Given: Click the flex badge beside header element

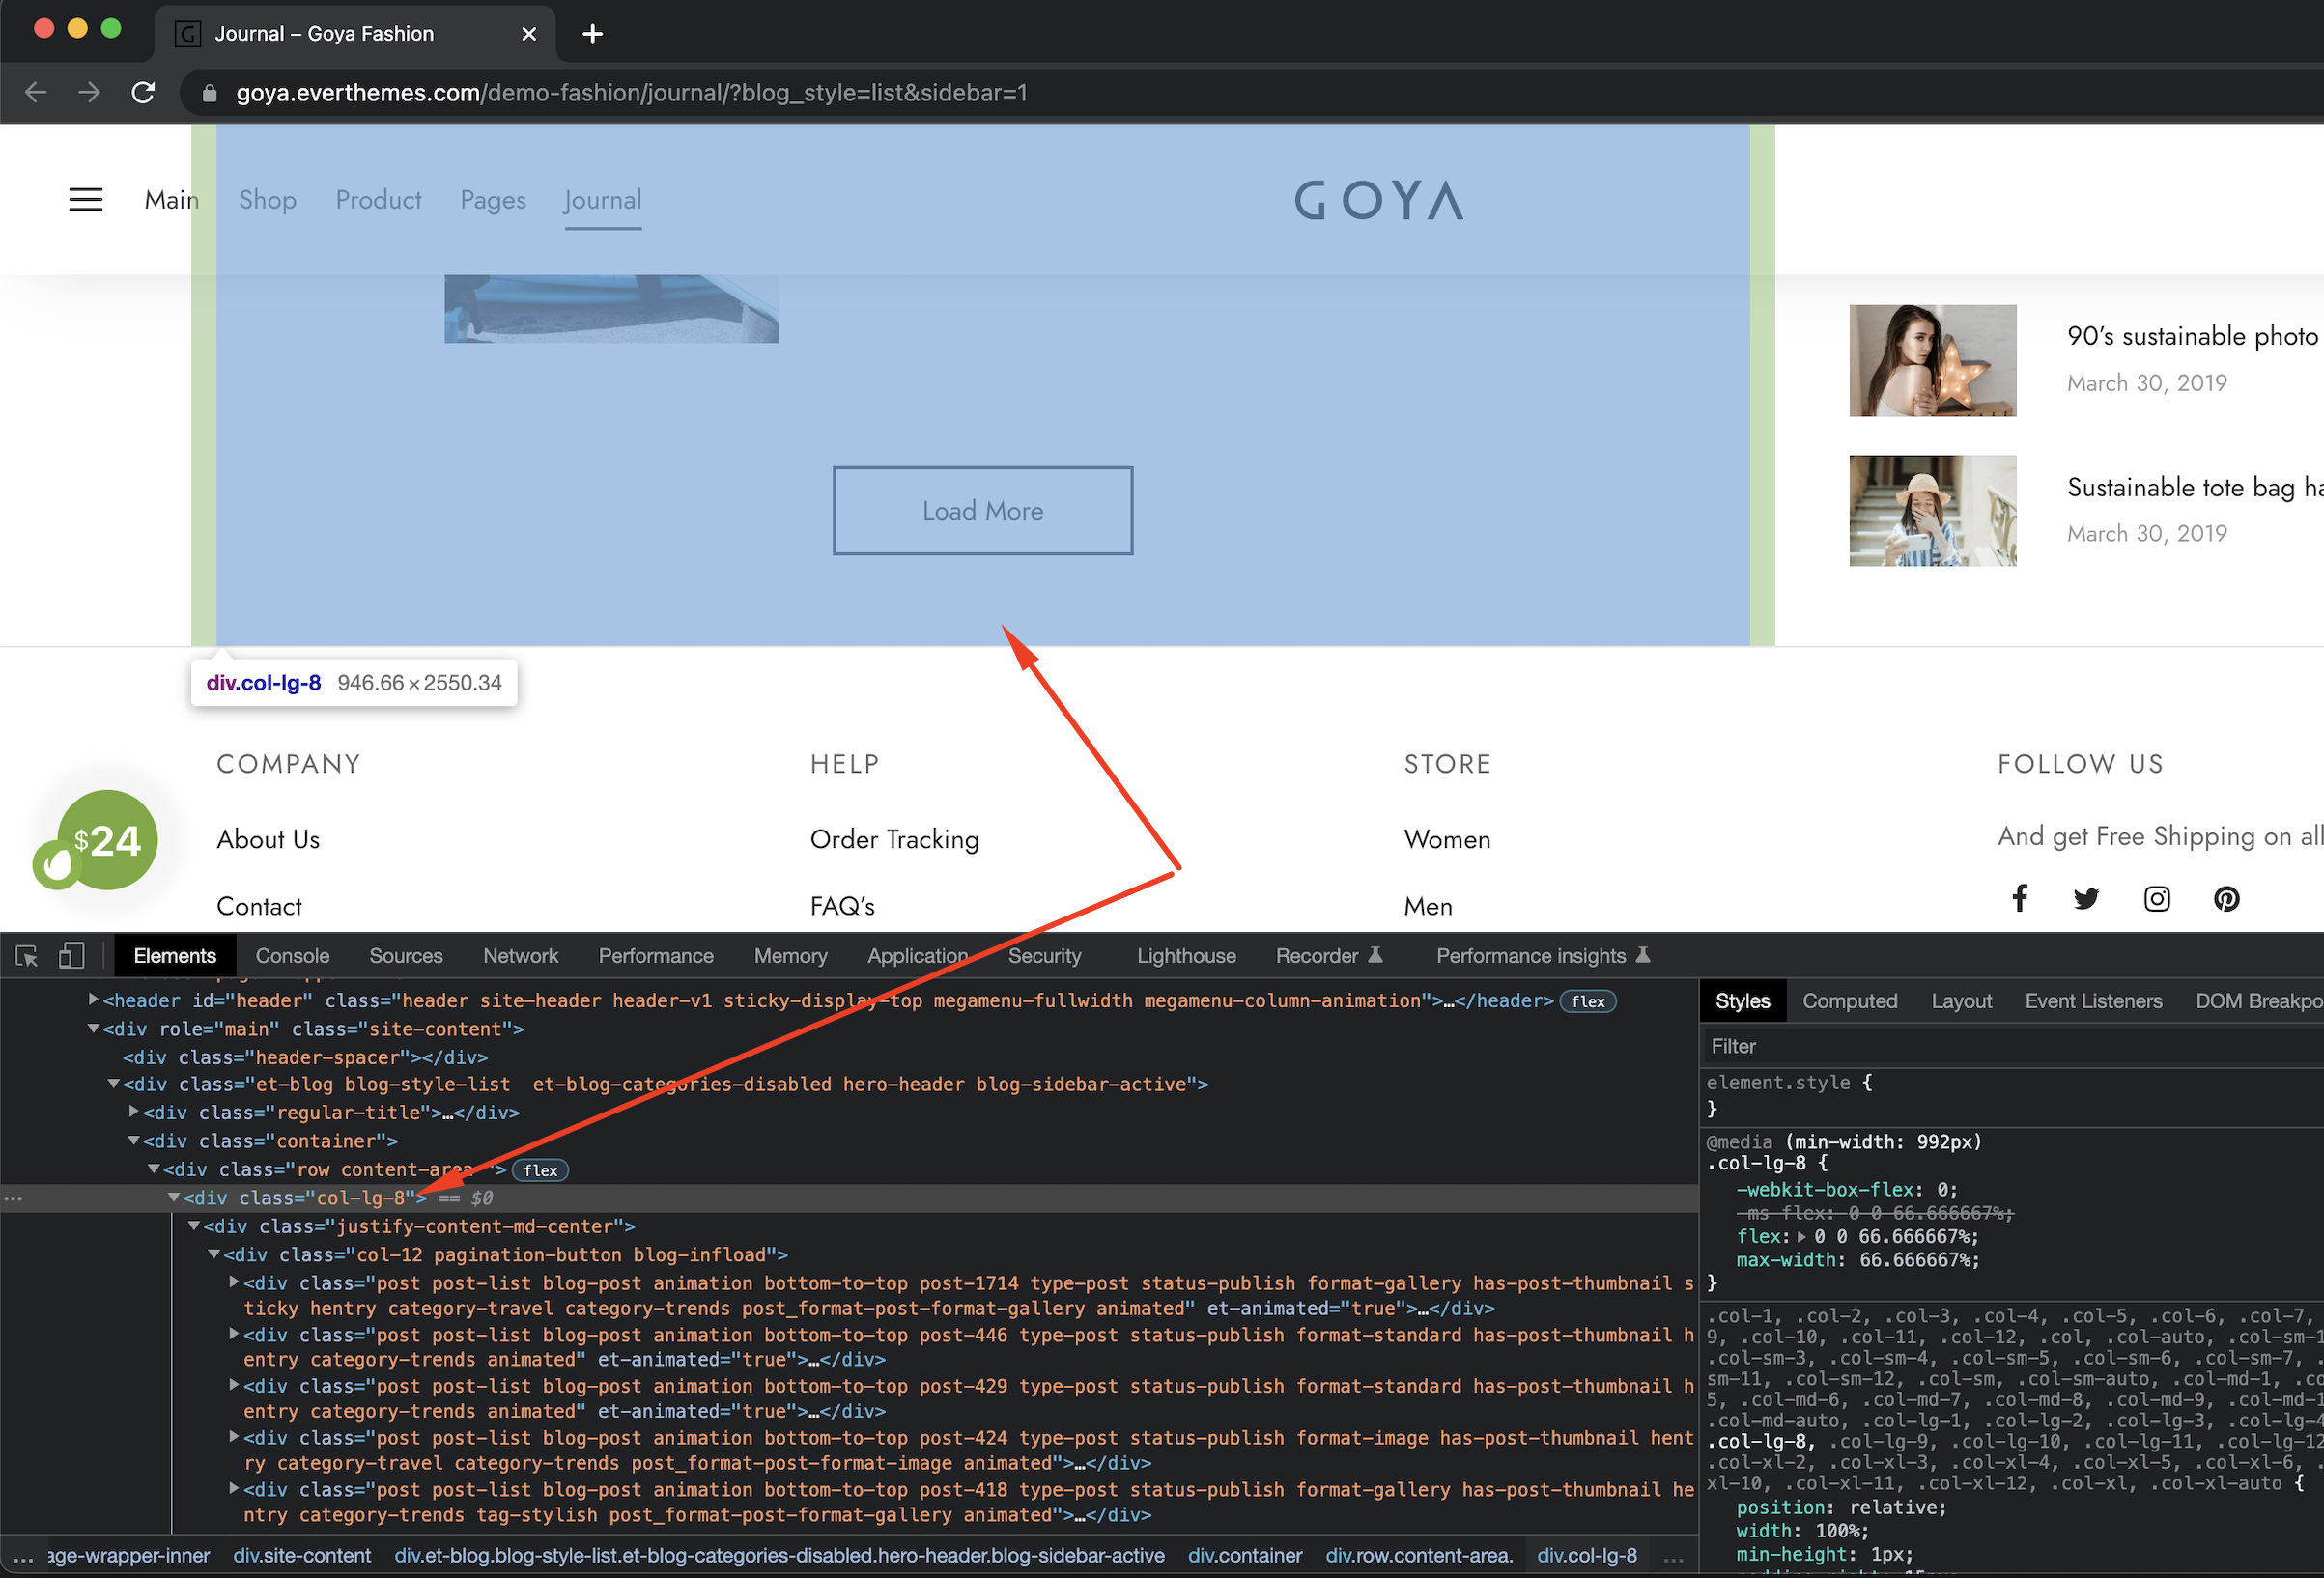Looking at the screenshot, I should pyautogui.click(x=1588, y=1001).
